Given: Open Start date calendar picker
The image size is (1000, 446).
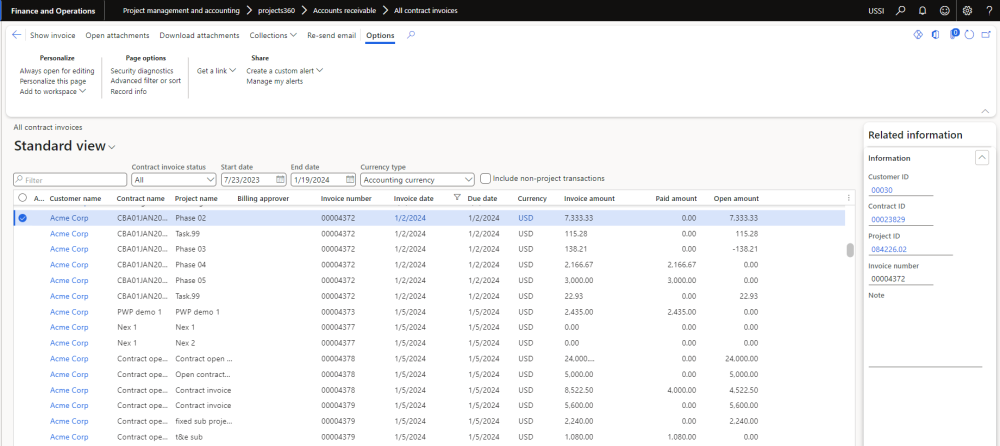Looking at the screenshot, I should point(279,180).
